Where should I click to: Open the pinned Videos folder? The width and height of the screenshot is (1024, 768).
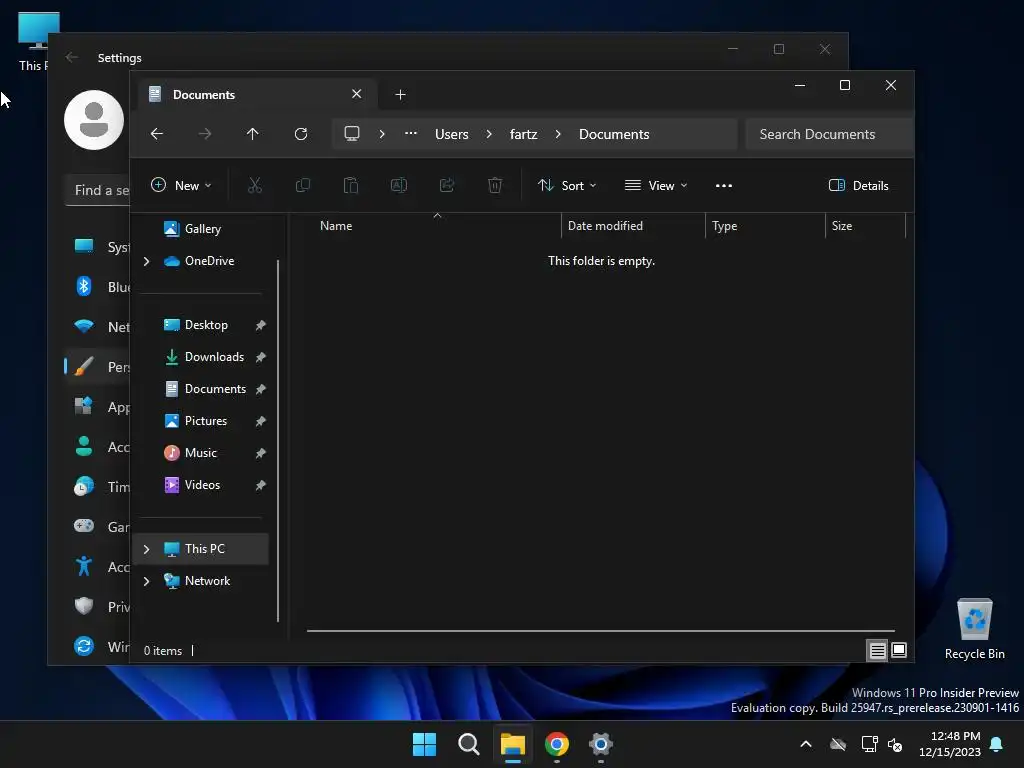pyautogui.click(x=202, y=485)
